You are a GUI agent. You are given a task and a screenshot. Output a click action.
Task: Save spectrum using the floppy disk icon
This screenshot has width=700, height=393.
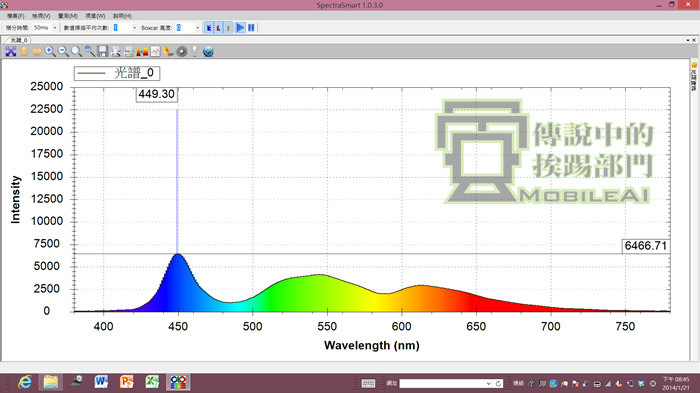pyautogui.click(x=103, y=51)
